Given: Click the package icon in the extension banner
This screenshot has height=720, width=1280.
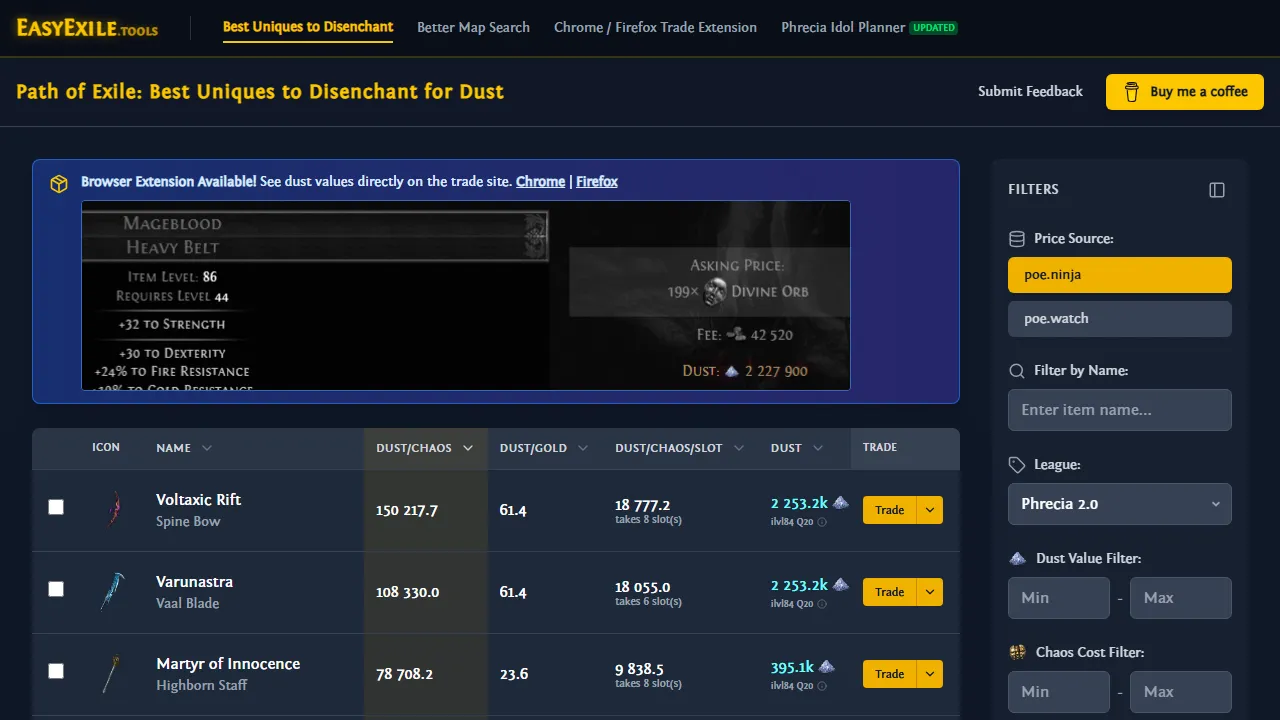Looking at the screenshot, I should pyautogui.click(x=59, y=183).
